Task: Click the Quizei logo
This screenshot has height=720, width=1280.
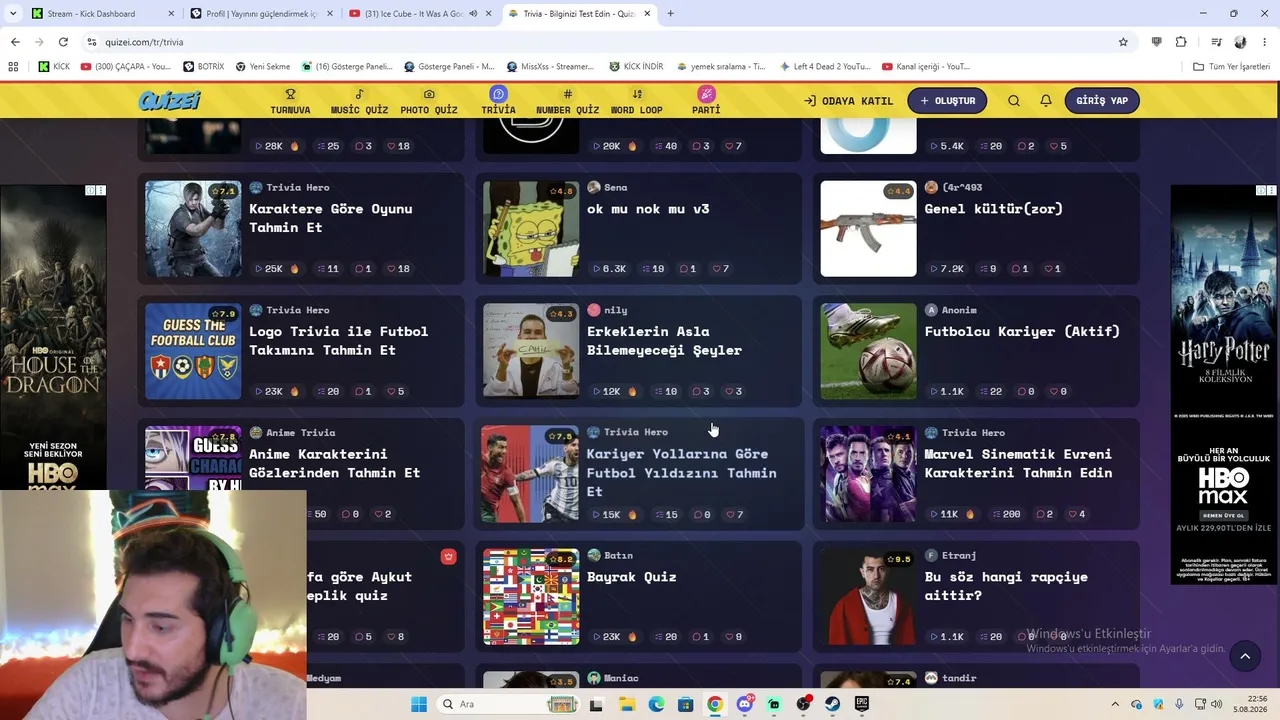Action: pos(170,100)
